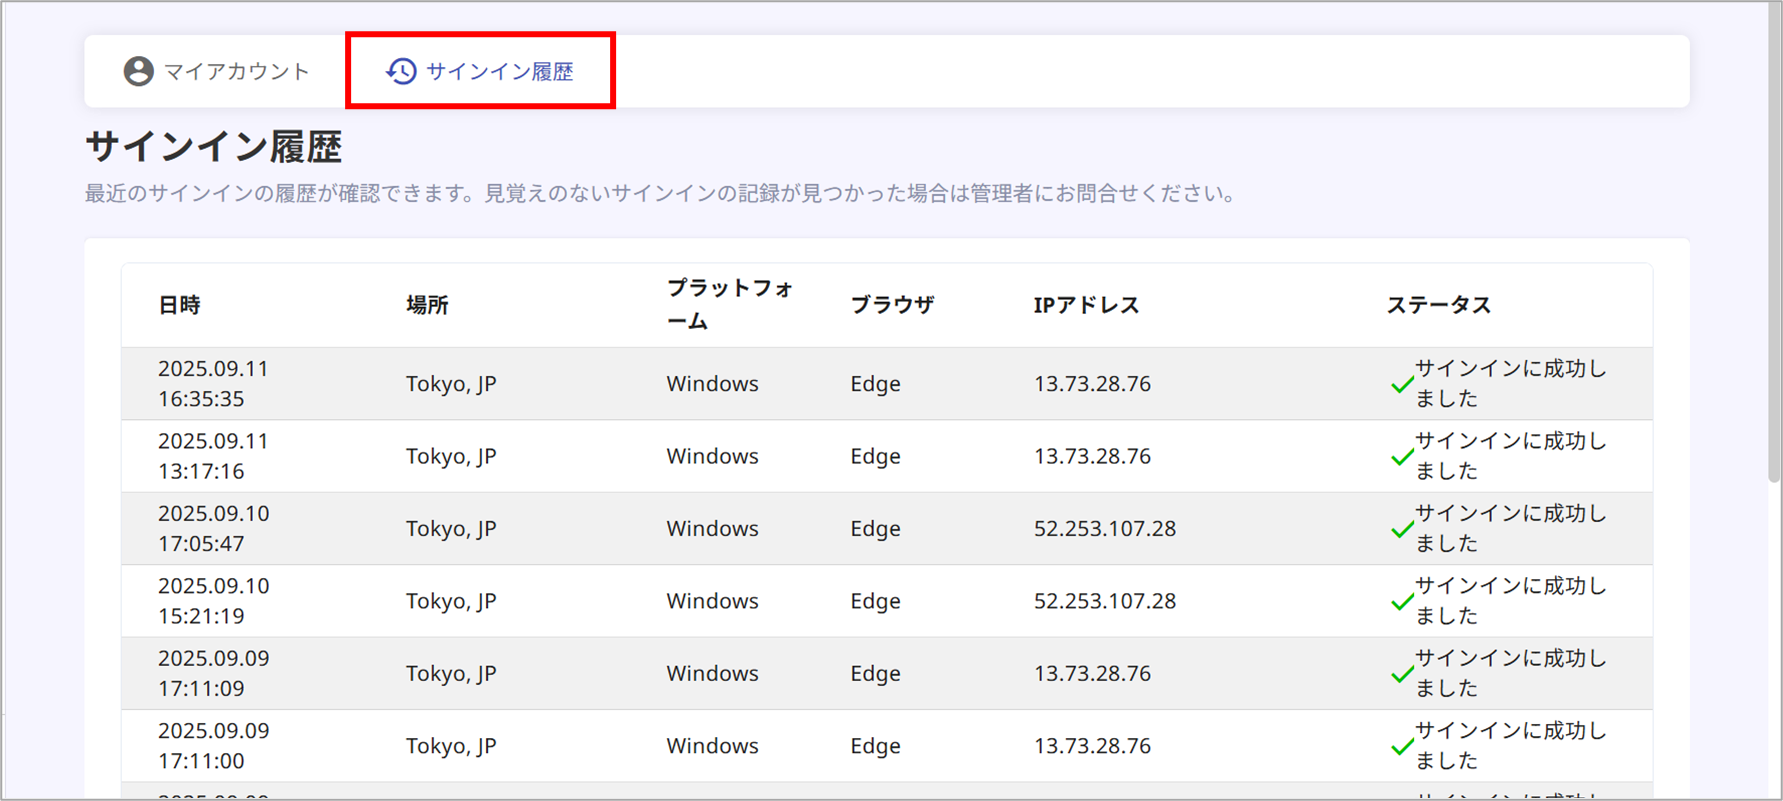Select the date 2025.09.11 16:35:35
This screenshot has height=801, width=1783.
point(214,384)
